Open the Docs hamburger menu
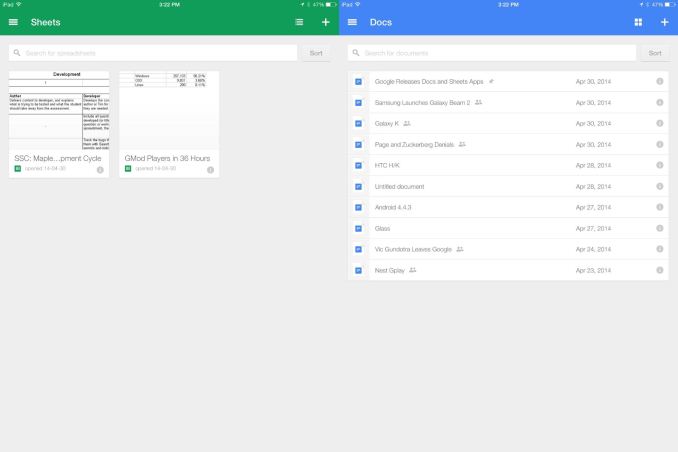The width and height of the screenshot is (678, 452). click(x=352, y=22)
